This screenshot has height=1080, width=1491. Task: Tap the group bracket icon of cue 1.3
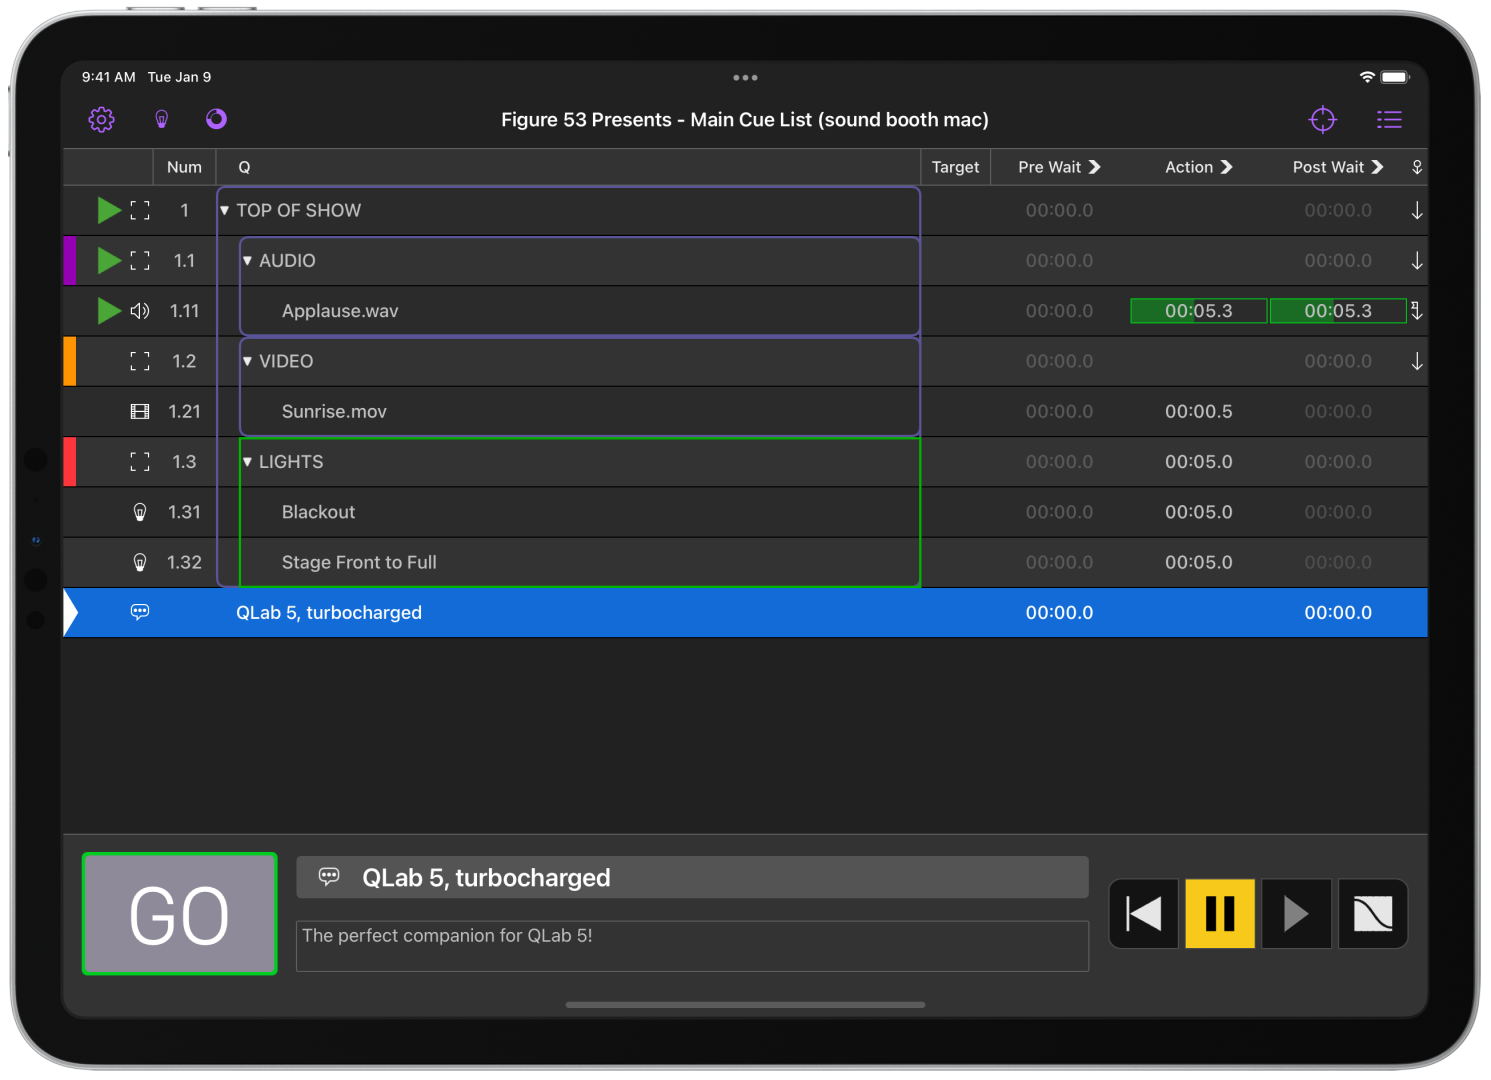coord(140,462)
